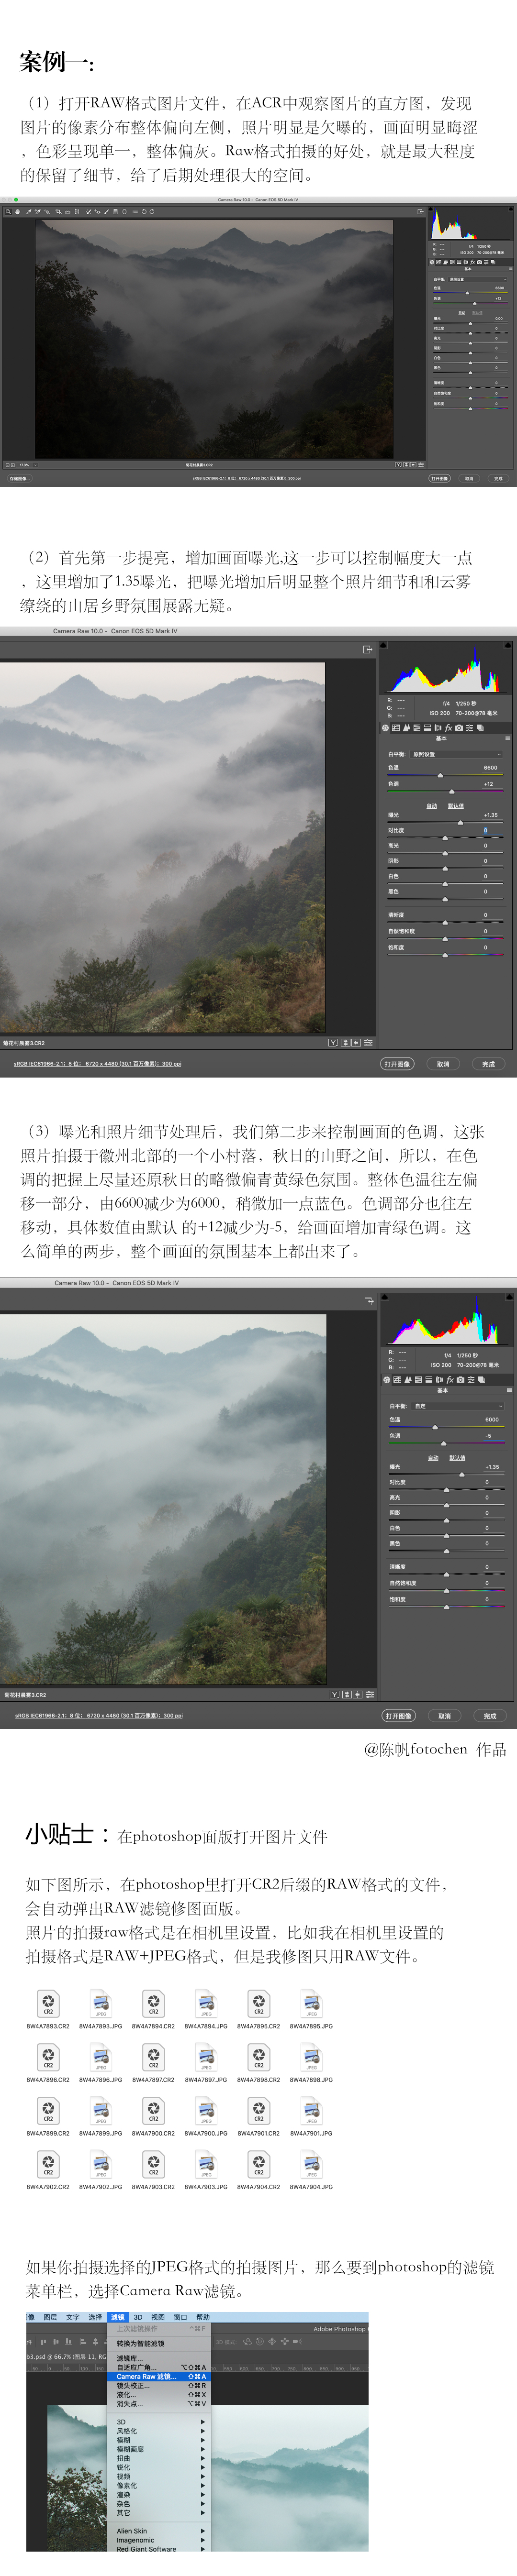Open preview preferences icon in 色温 6600 window
This screenshot has width=517, height=2576.
368,1042
